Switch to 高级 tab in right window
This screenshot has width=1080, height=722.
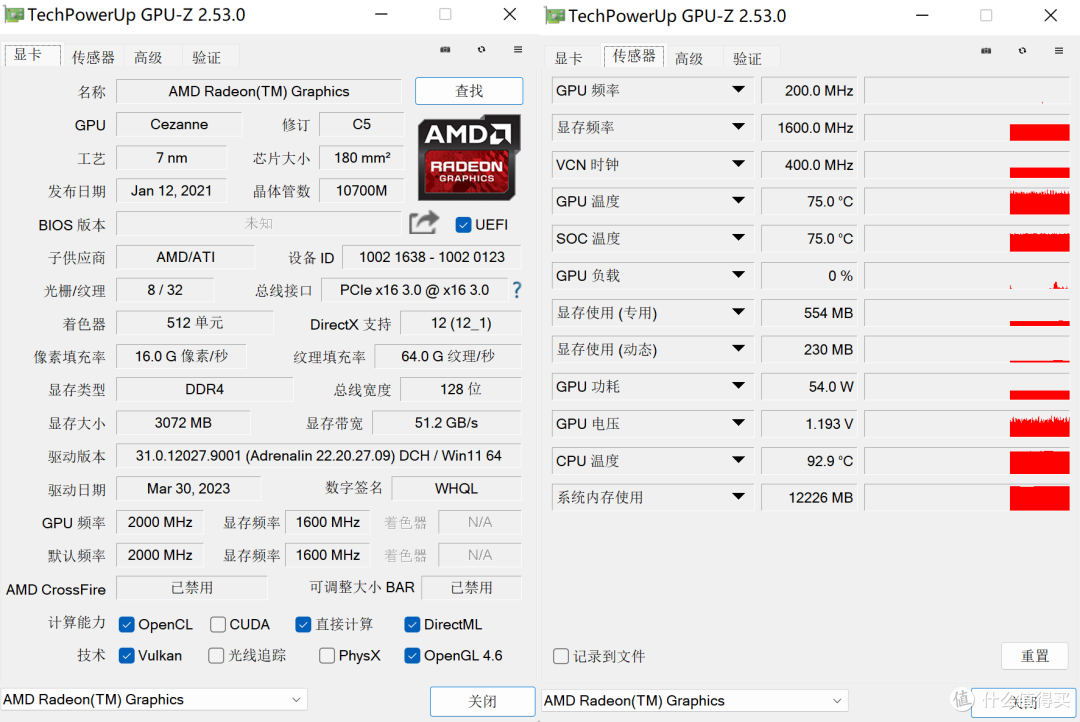689,59
